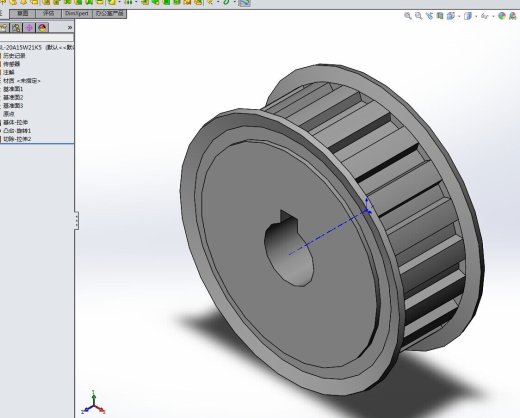Click the Previous View icon
The height and width of the screenshot is (418, 520).
429,16
